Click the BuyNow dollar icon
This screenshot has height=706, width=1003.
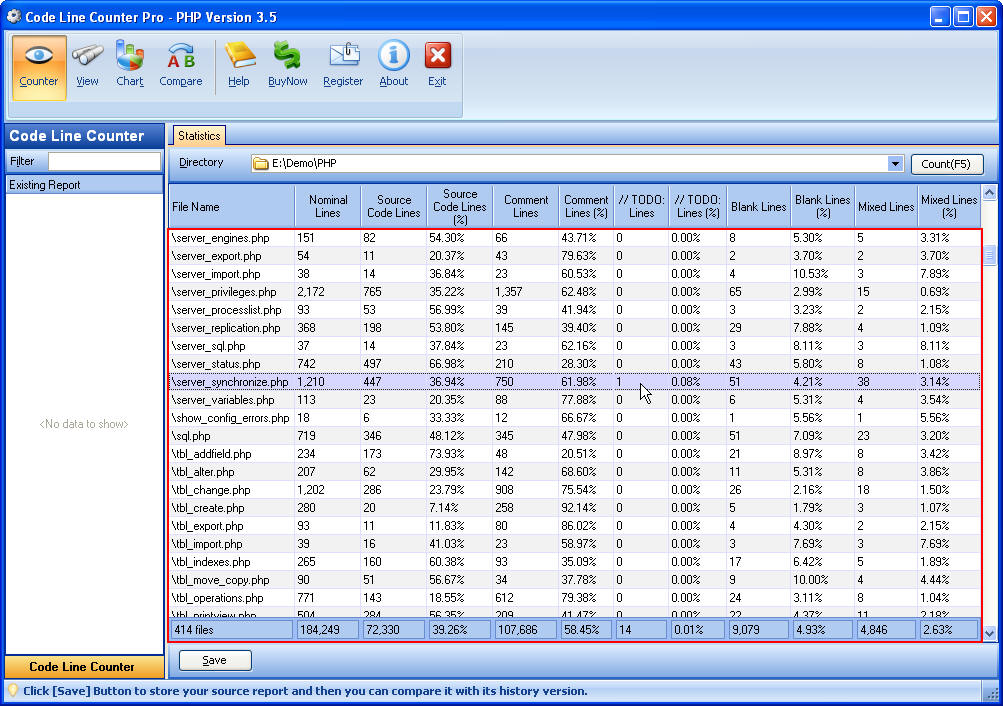coord(287,56)
